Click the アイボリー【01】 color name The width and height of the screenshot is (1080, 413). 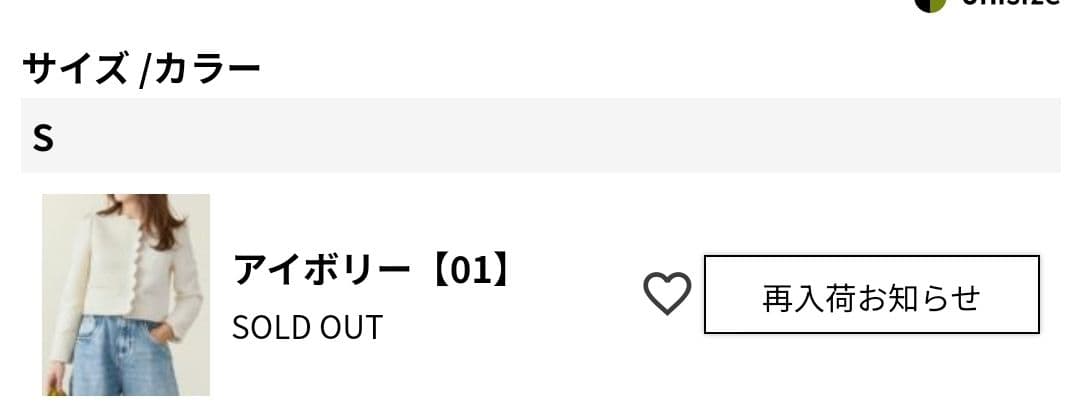373,269
